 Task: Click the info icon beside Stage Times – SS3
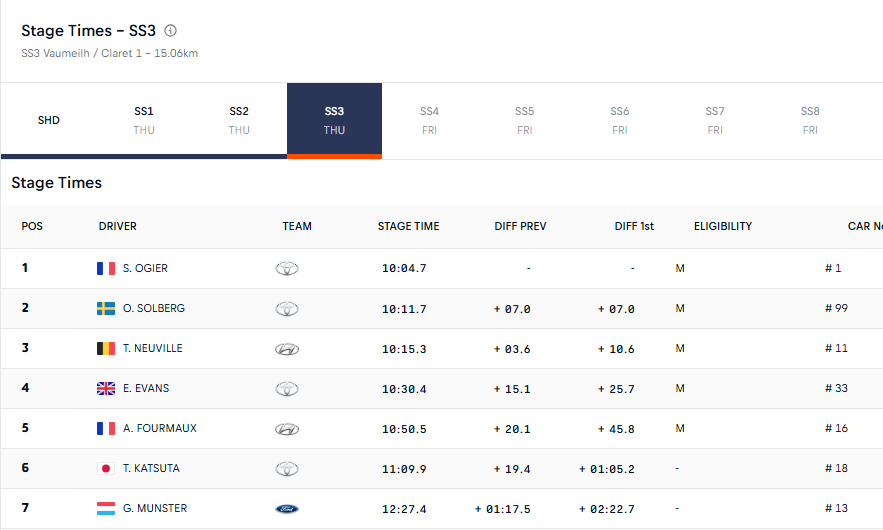[x=171, y=31]
